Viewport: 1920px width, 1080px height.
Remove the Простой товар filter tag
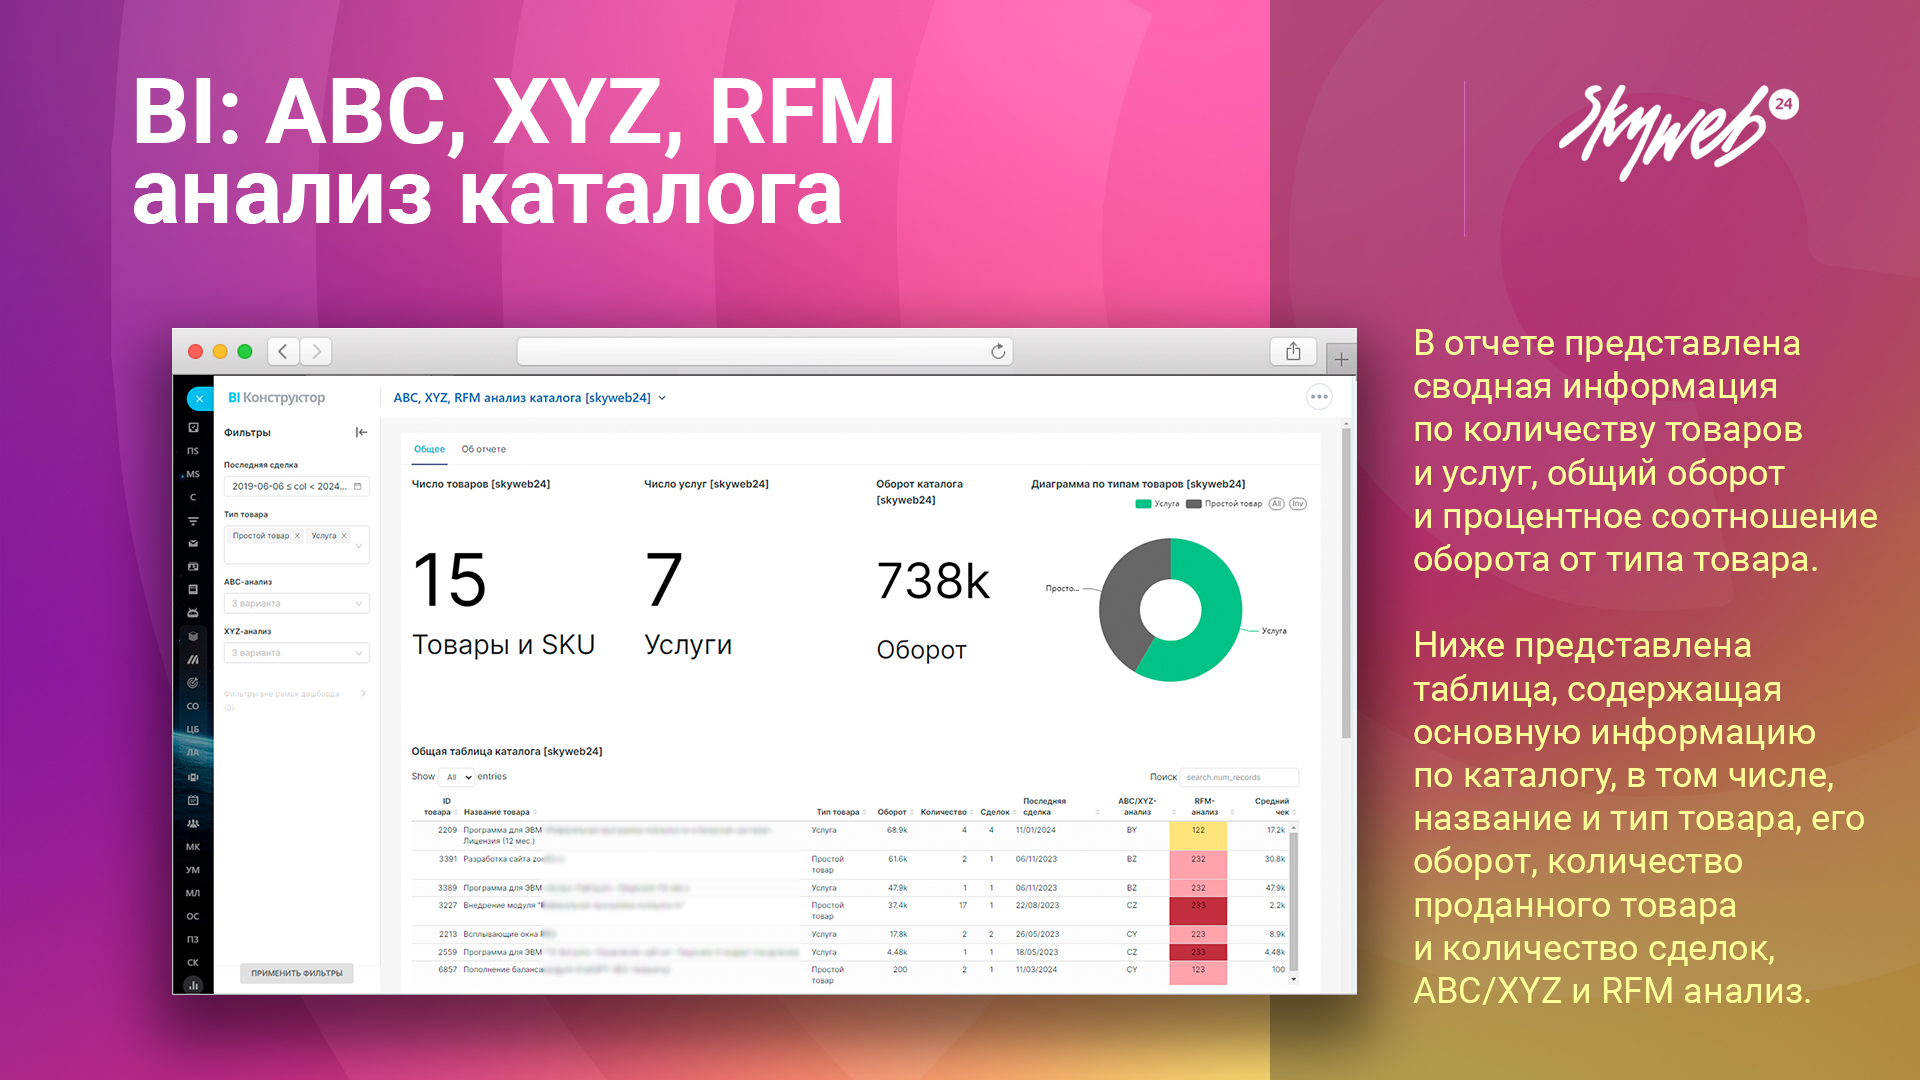[x=297, y=536]
